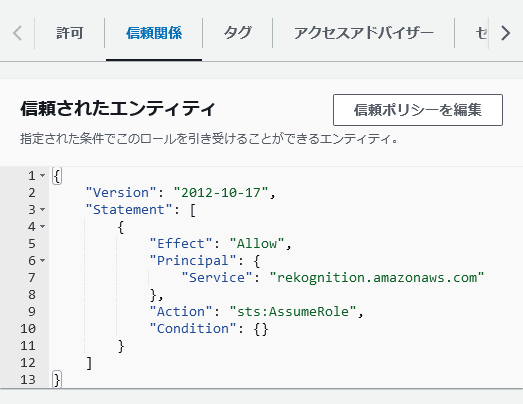Click the 信頼ポリシーを編集 button

click(x=418, y=110)
